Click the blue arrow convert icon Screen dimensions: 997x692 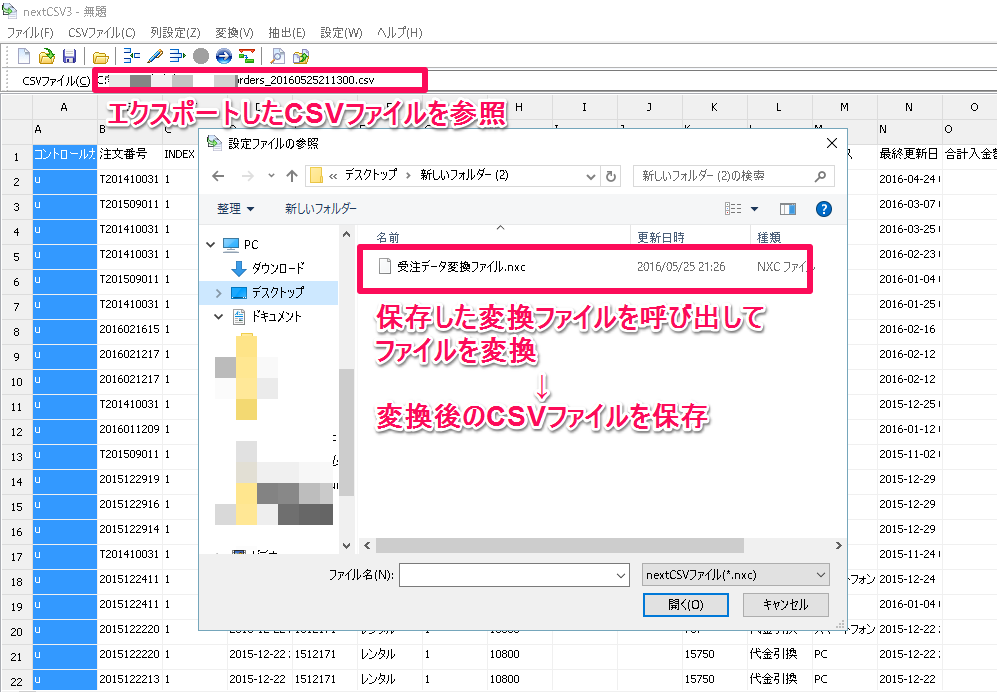(x=223, y=56)
